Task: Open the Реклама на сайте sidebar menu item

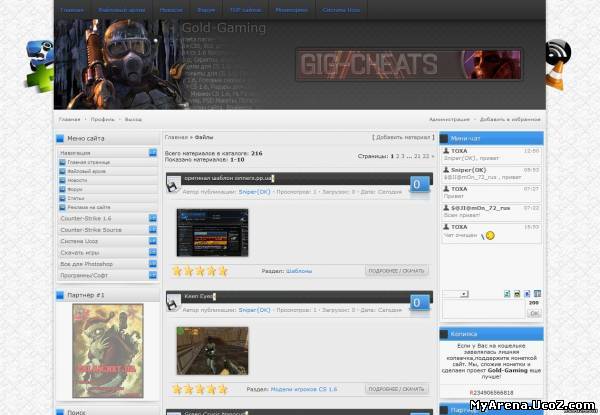Action: (x=89, y=207)
